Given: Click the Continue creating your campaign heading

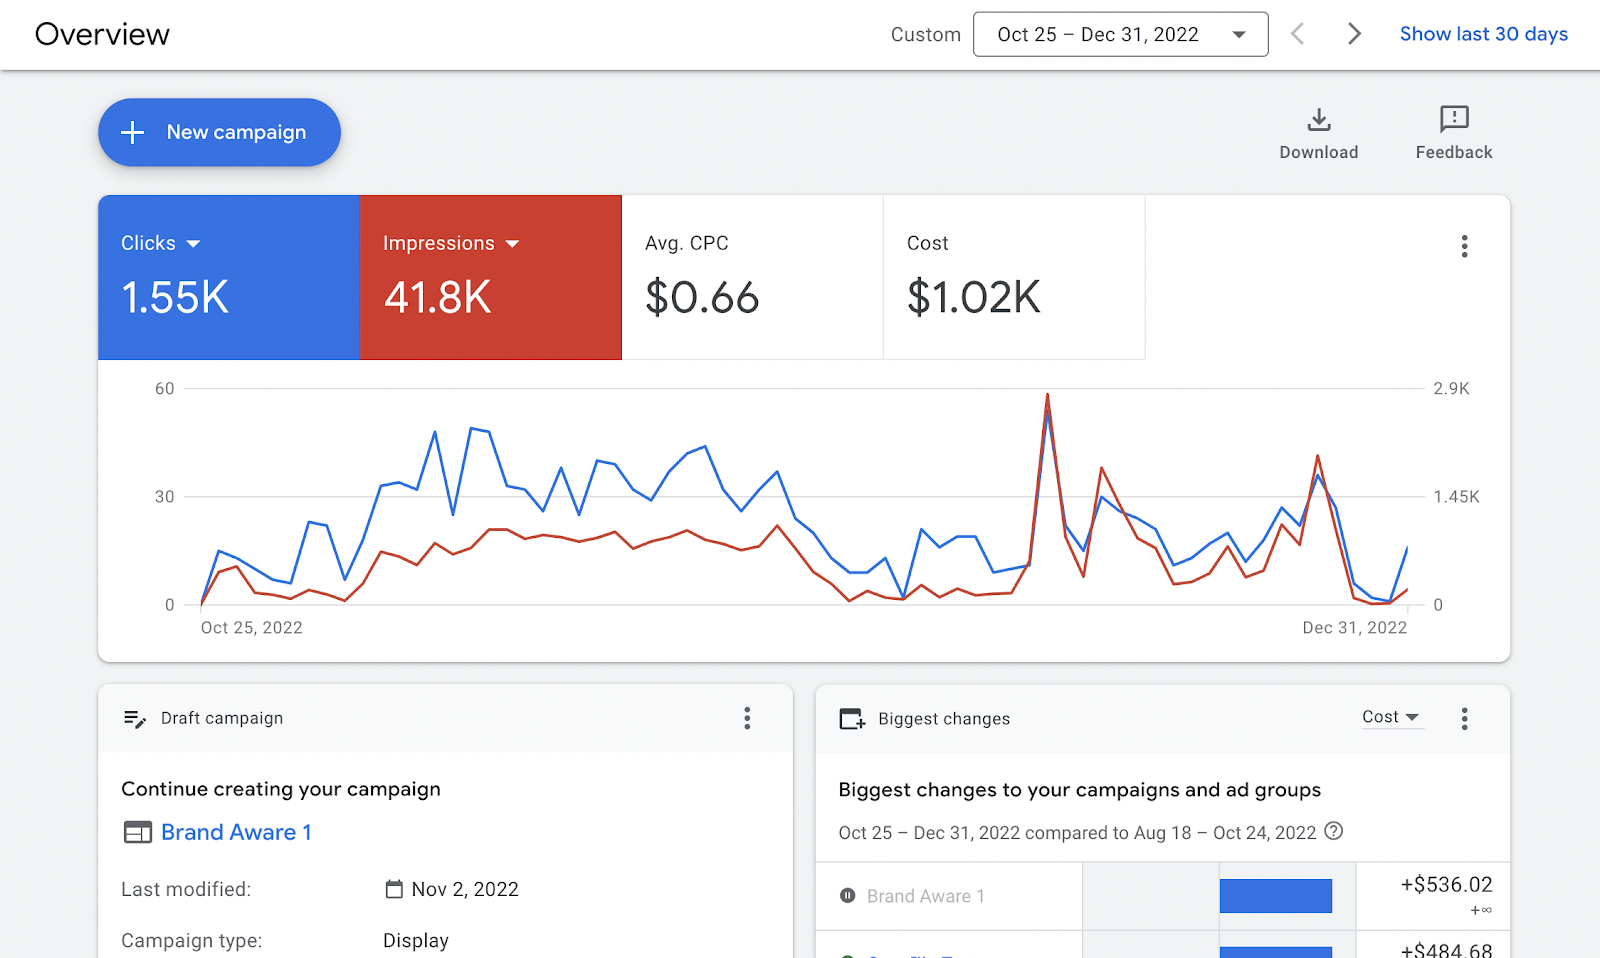Looking at the screenshot, I should pyautogui.click(x=281, y=789).
